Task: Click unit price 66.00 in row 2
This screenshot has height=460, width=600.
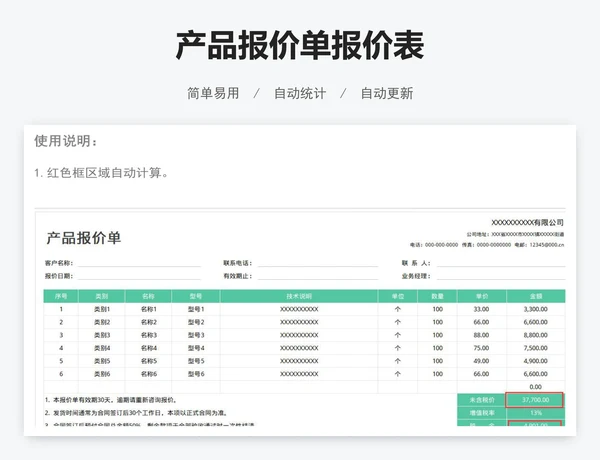Action: [x=481, y=322]
